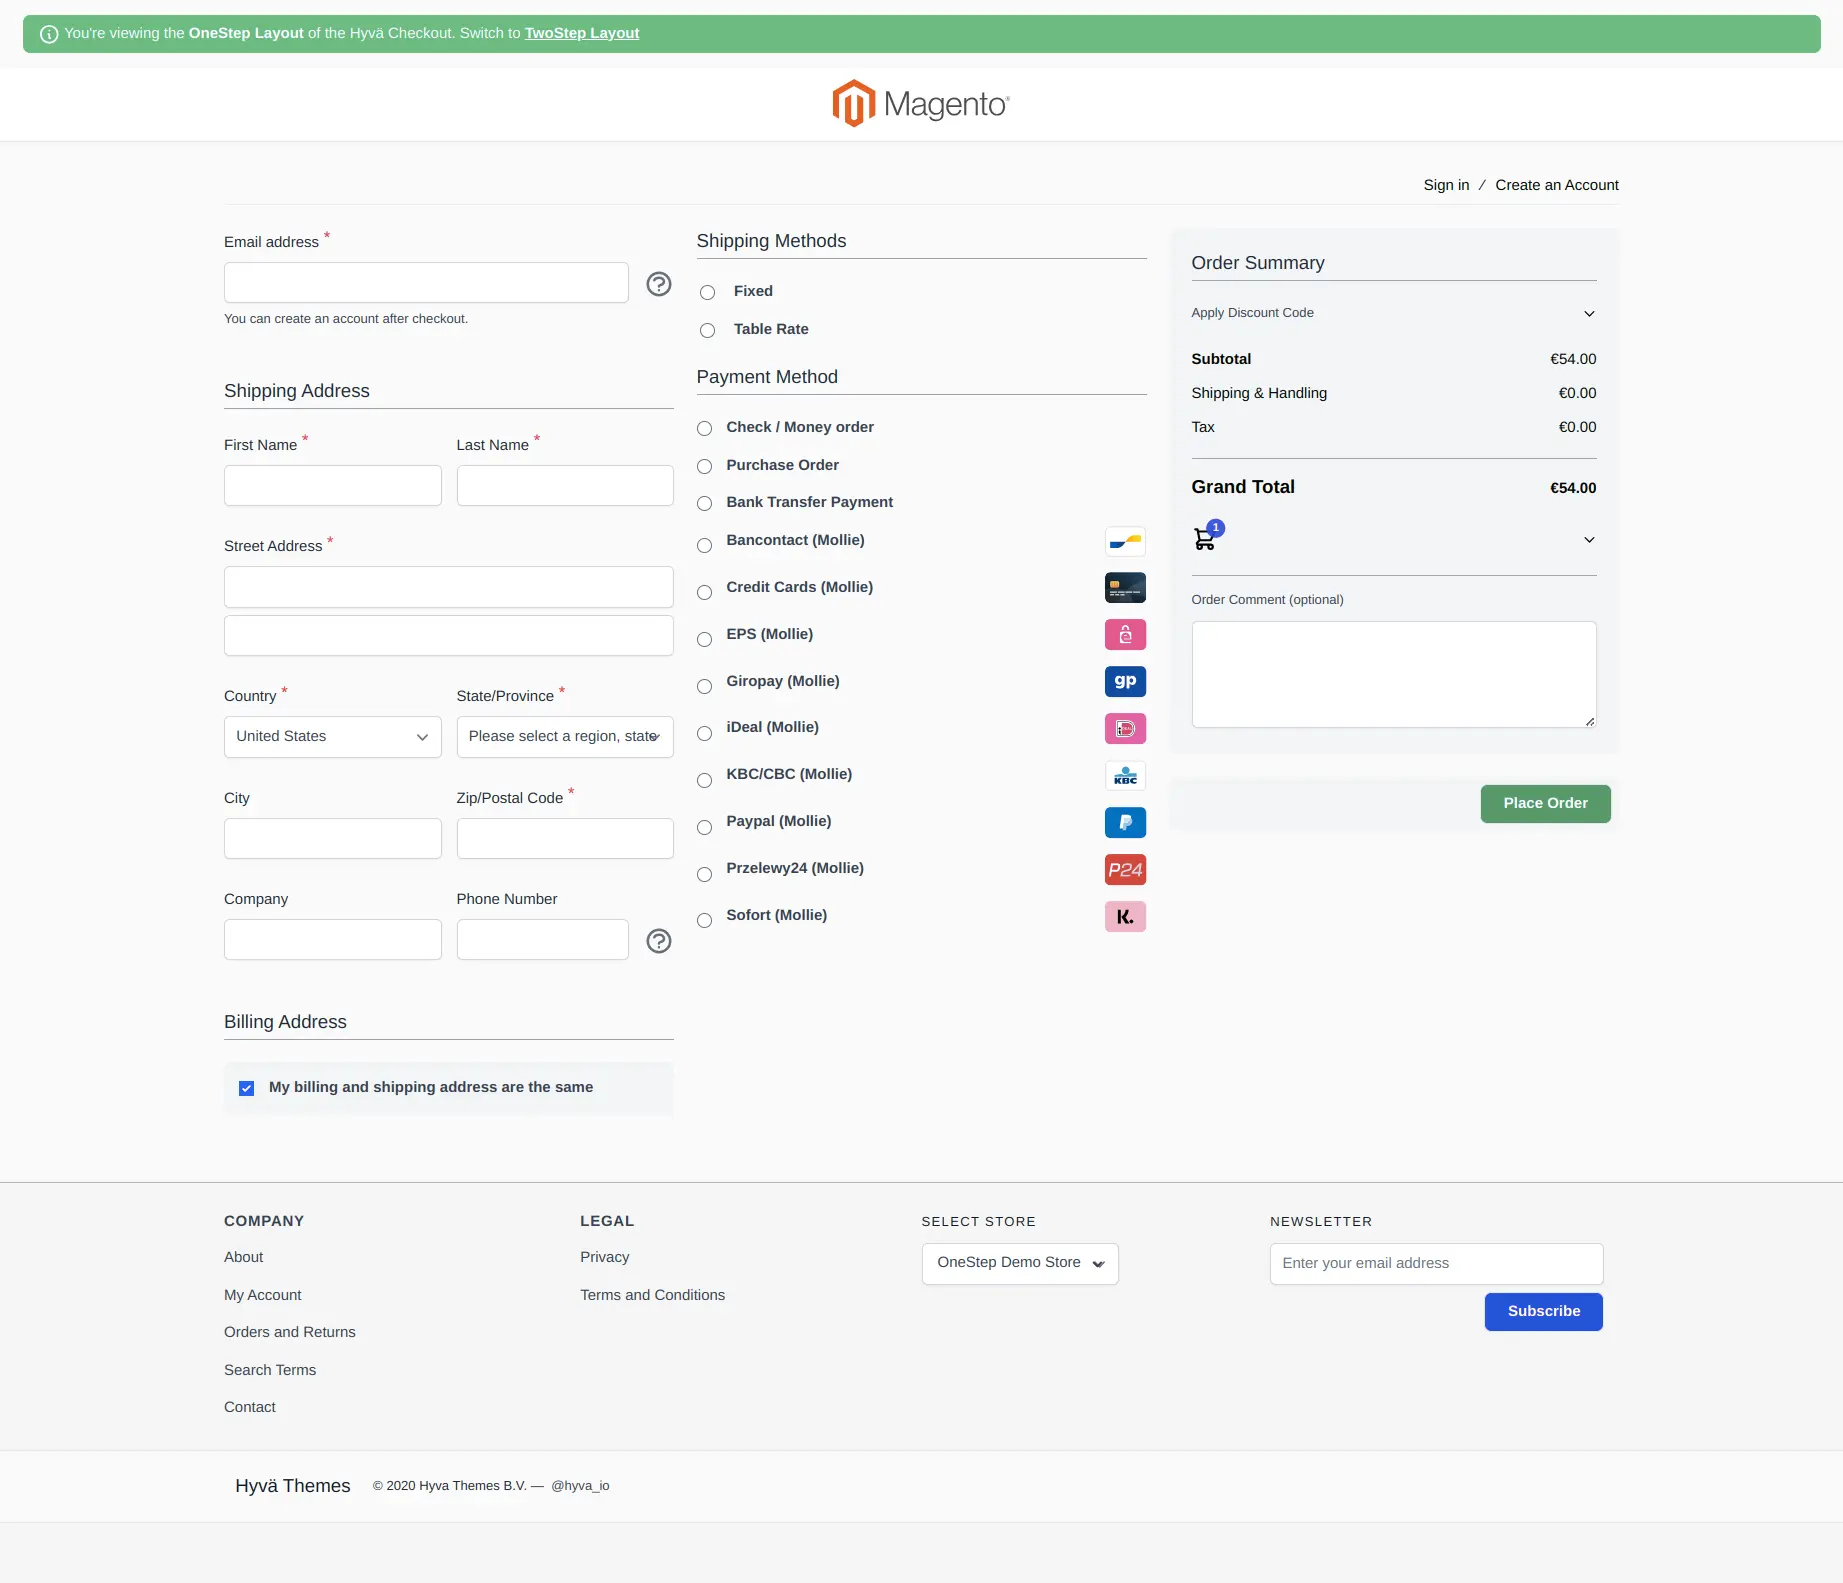This screenshot has height=1583, width=1843.
Task: Click the Przelewy24 P24 icon
Action: click(x=1124, y=869)
